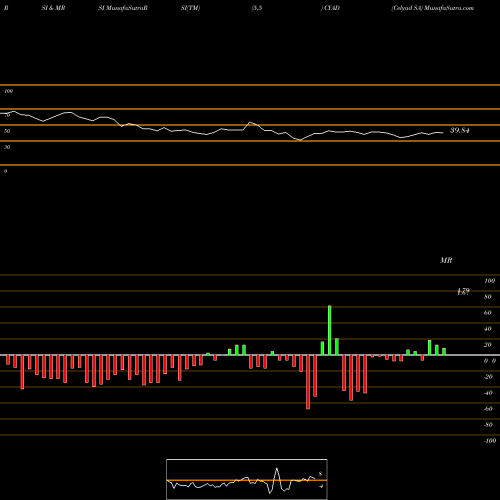Click the tallest green MR bar
This screenshot has width=500, height=500.
[330, 330]
